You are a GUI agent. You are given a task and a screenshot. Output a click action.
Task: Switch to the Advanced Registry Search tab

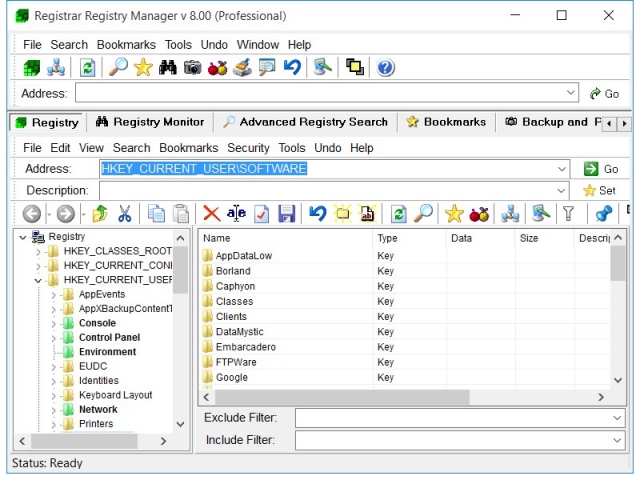(305, 122)
